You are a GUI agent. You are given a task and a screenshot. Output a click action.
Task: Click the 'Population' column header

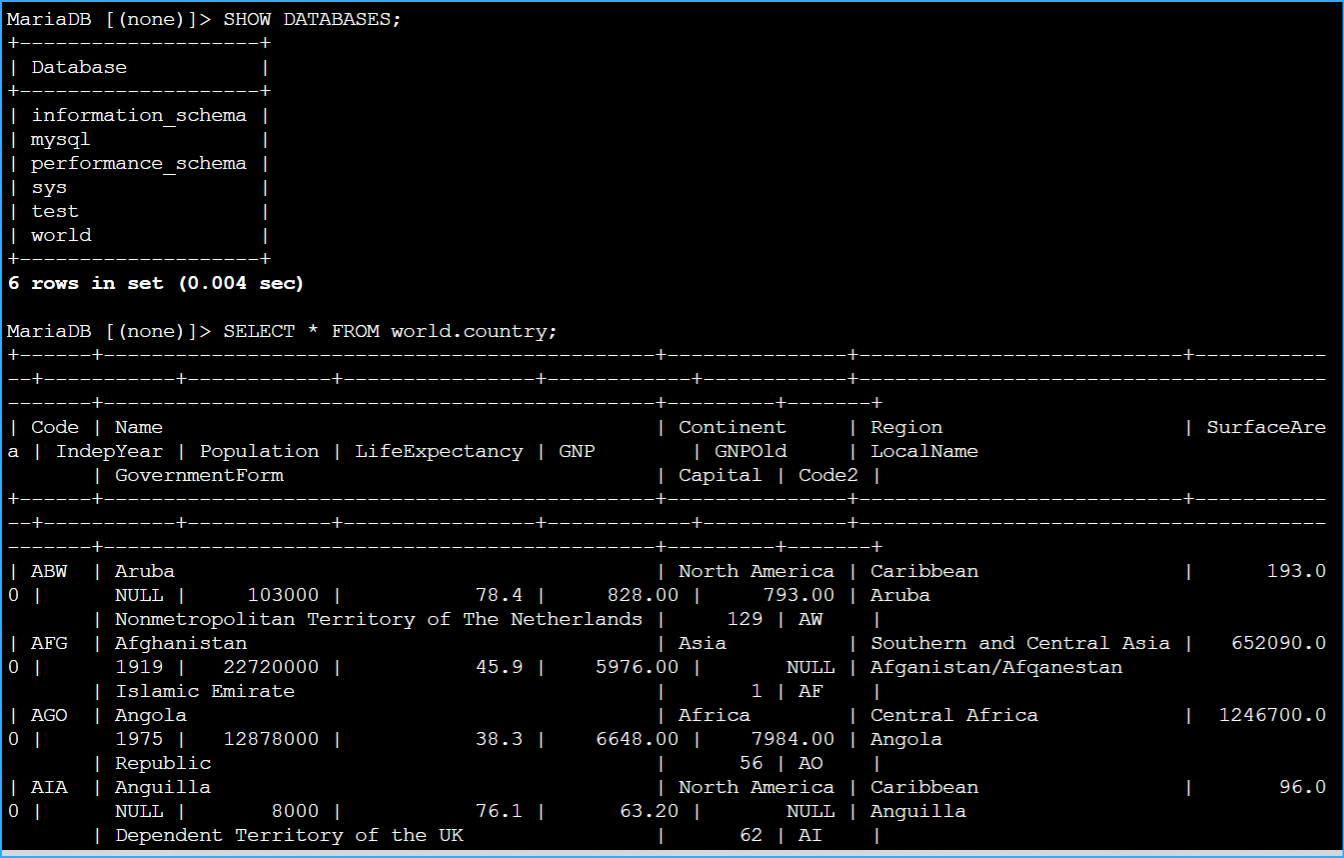click(259, 451)
